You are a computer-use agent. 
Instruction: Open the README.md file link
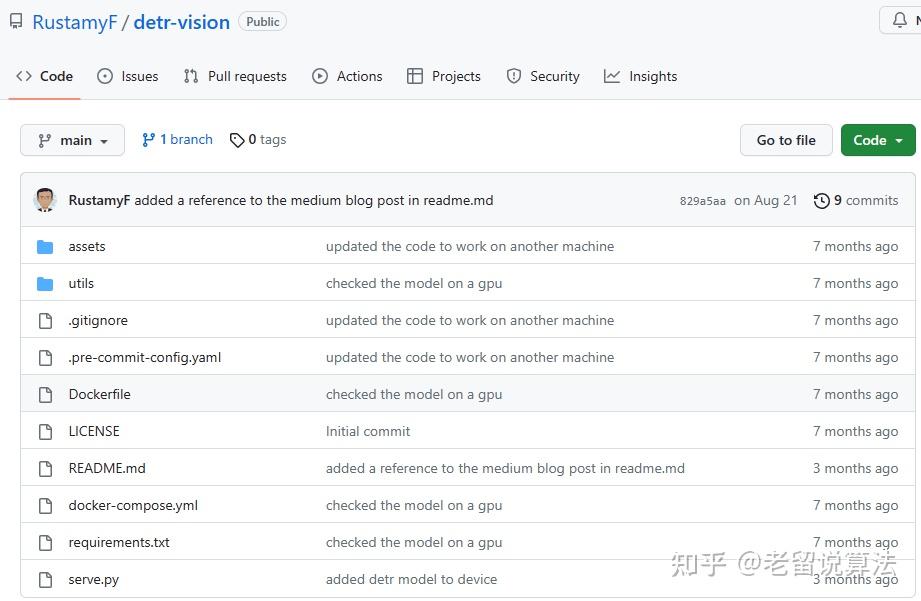tap(107, 468)
